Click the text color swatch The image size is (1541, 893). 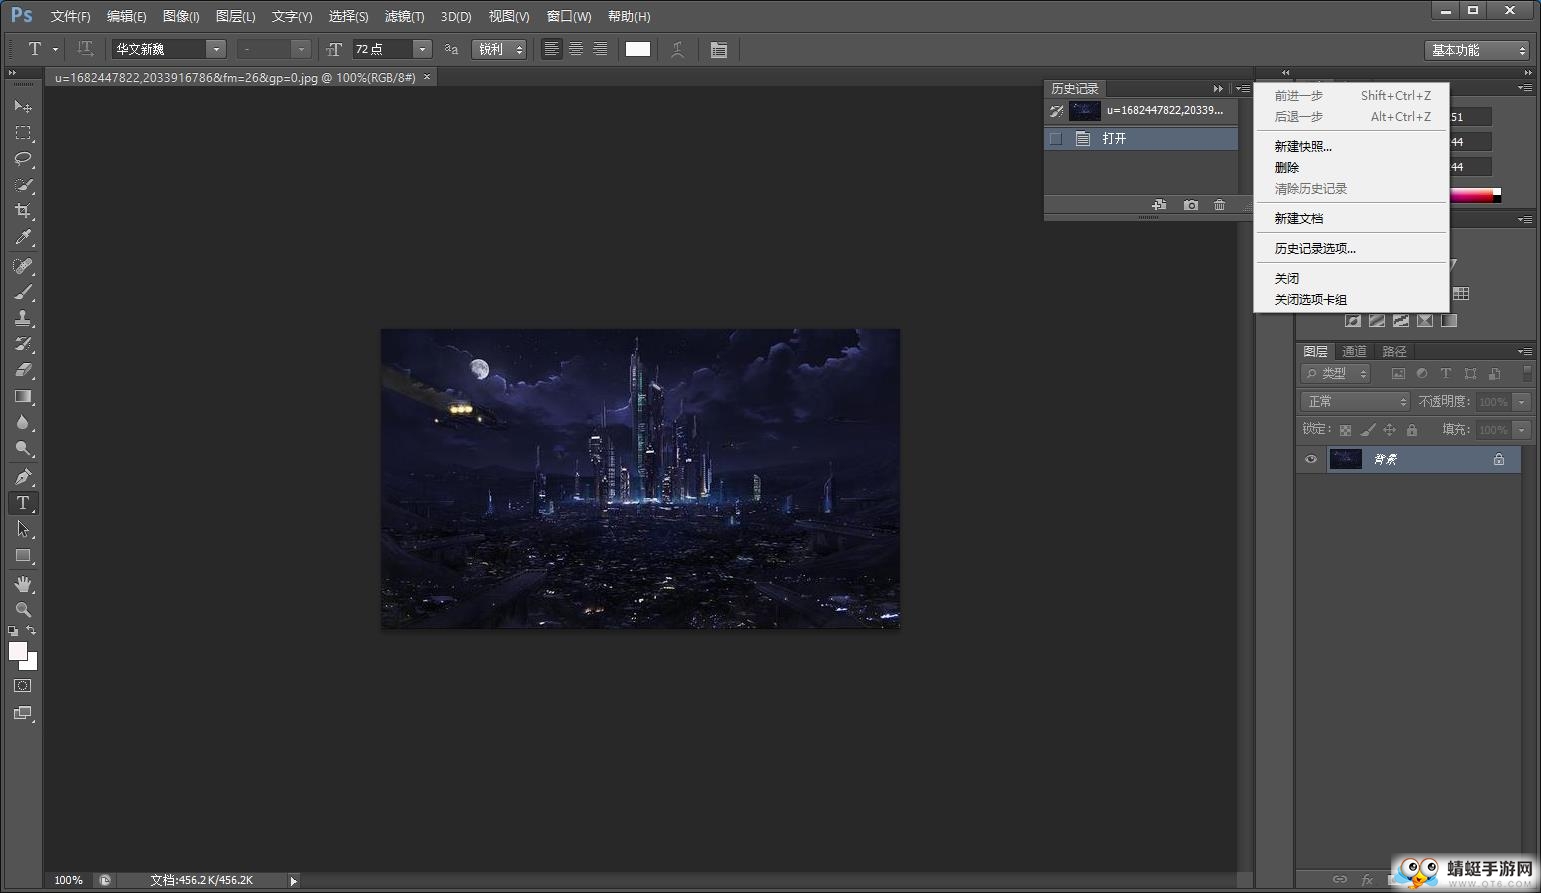(x=638, y=49)
